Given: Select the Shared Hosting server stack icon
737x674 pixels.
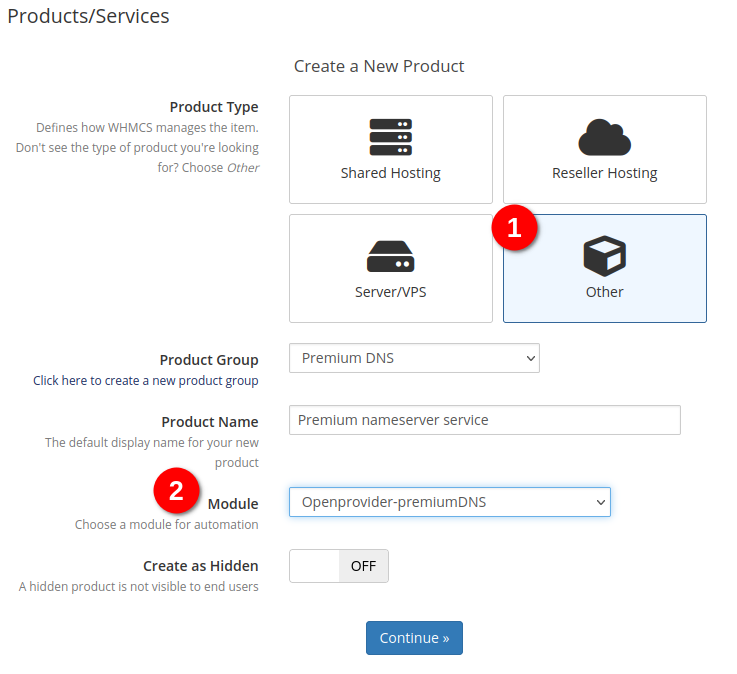Looking at the screenshot, I should click(390, 137).
